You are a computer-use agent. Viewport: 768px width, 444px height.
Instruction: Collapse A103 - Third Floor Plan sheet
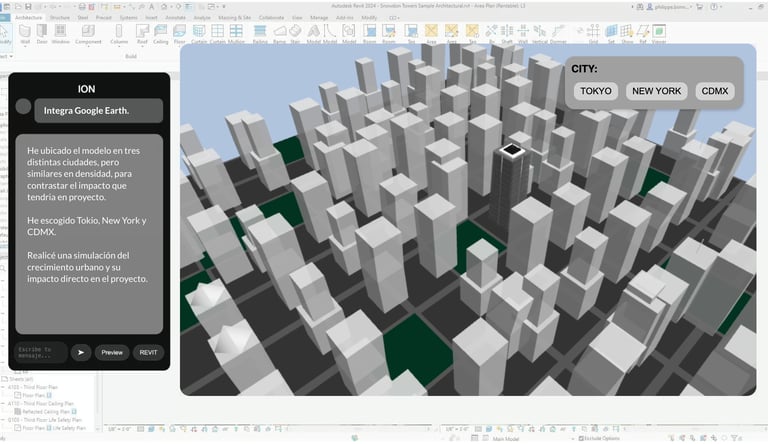tap(3, 387)
